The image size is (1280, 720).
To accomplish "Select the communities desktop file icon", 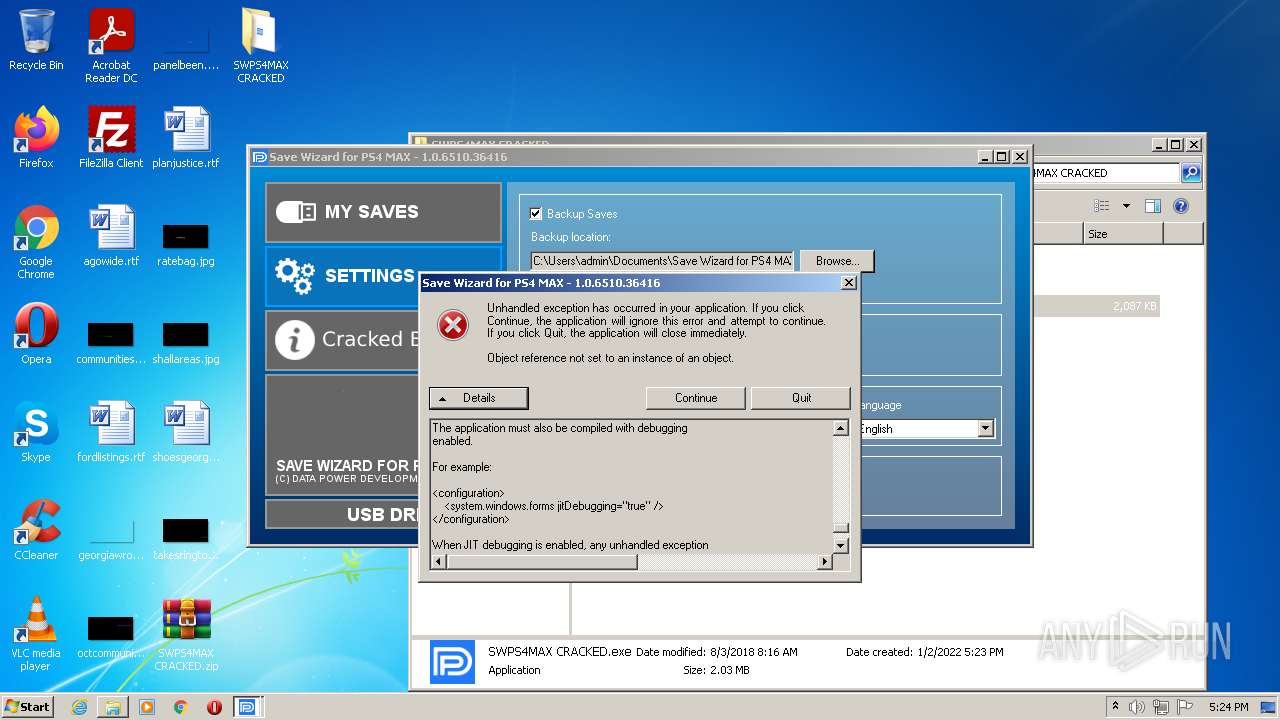I will click(x=111, y=341).
